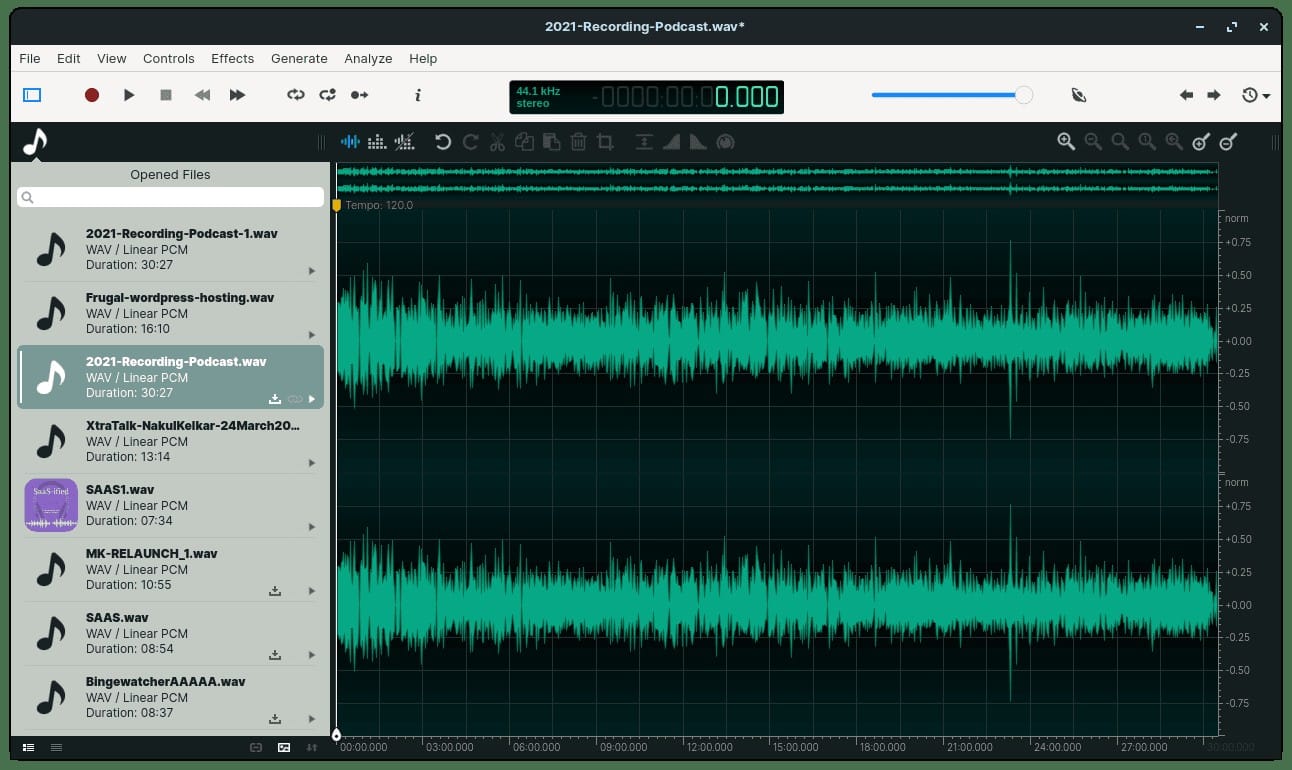
Task: Select XtraTalk-NakulKelkar file in list
Action: (170, 441)
